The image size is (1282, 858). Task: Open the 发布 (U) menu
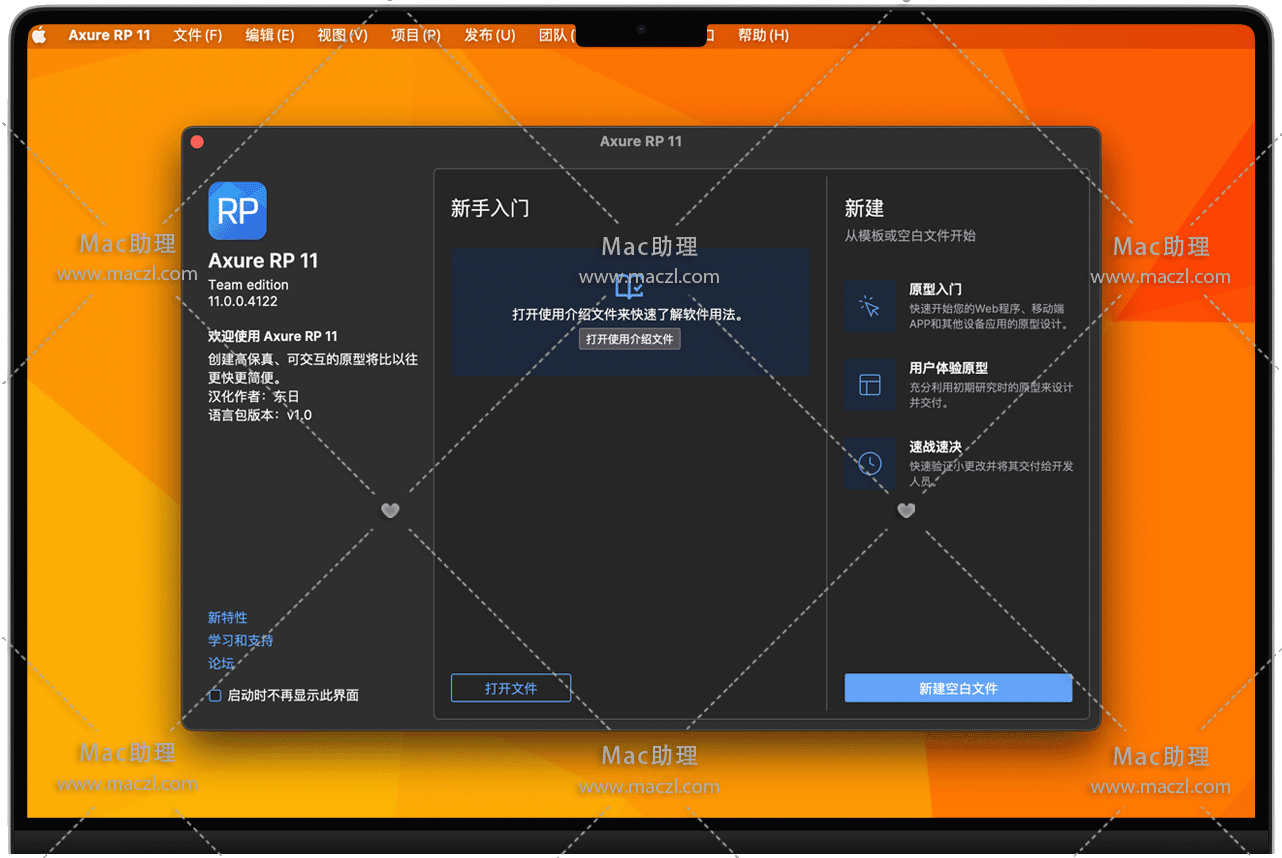(490, 35)
